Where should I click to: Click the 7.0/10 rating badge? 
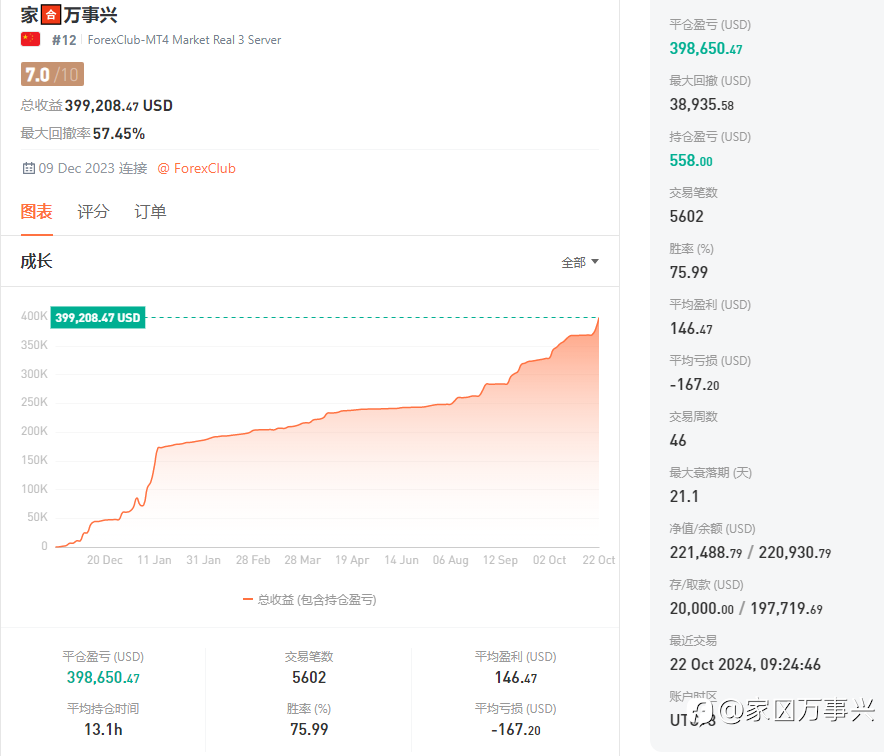click(x=52, y=74)
